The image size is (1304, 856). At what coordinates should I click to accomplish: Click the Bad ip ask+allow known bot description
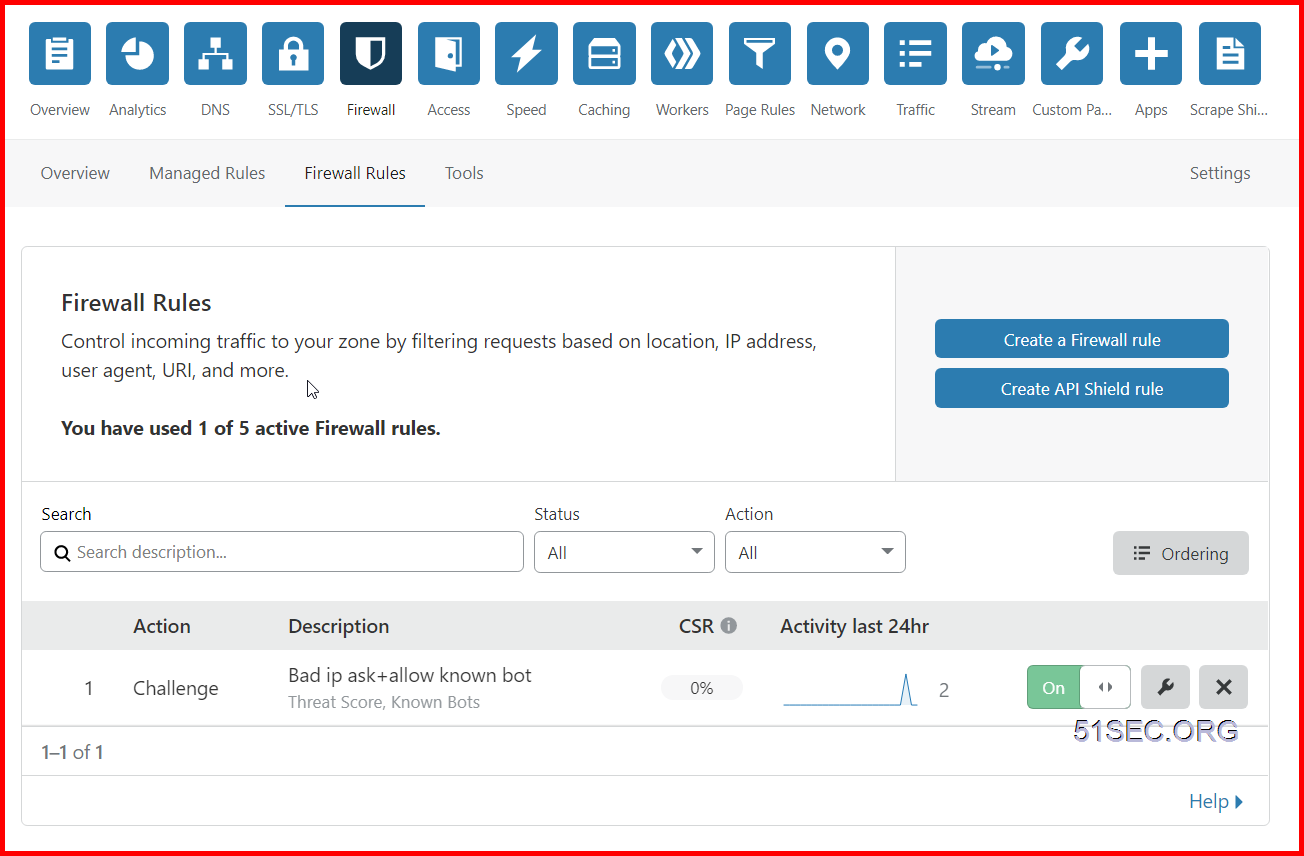[410, 675]
